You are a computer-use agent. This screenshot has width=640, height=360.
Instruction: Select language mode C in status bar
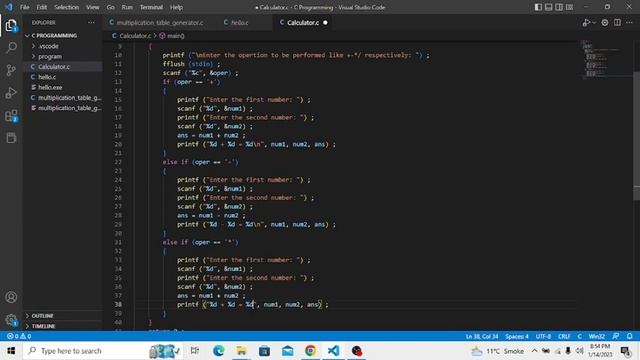click(579, 336)
